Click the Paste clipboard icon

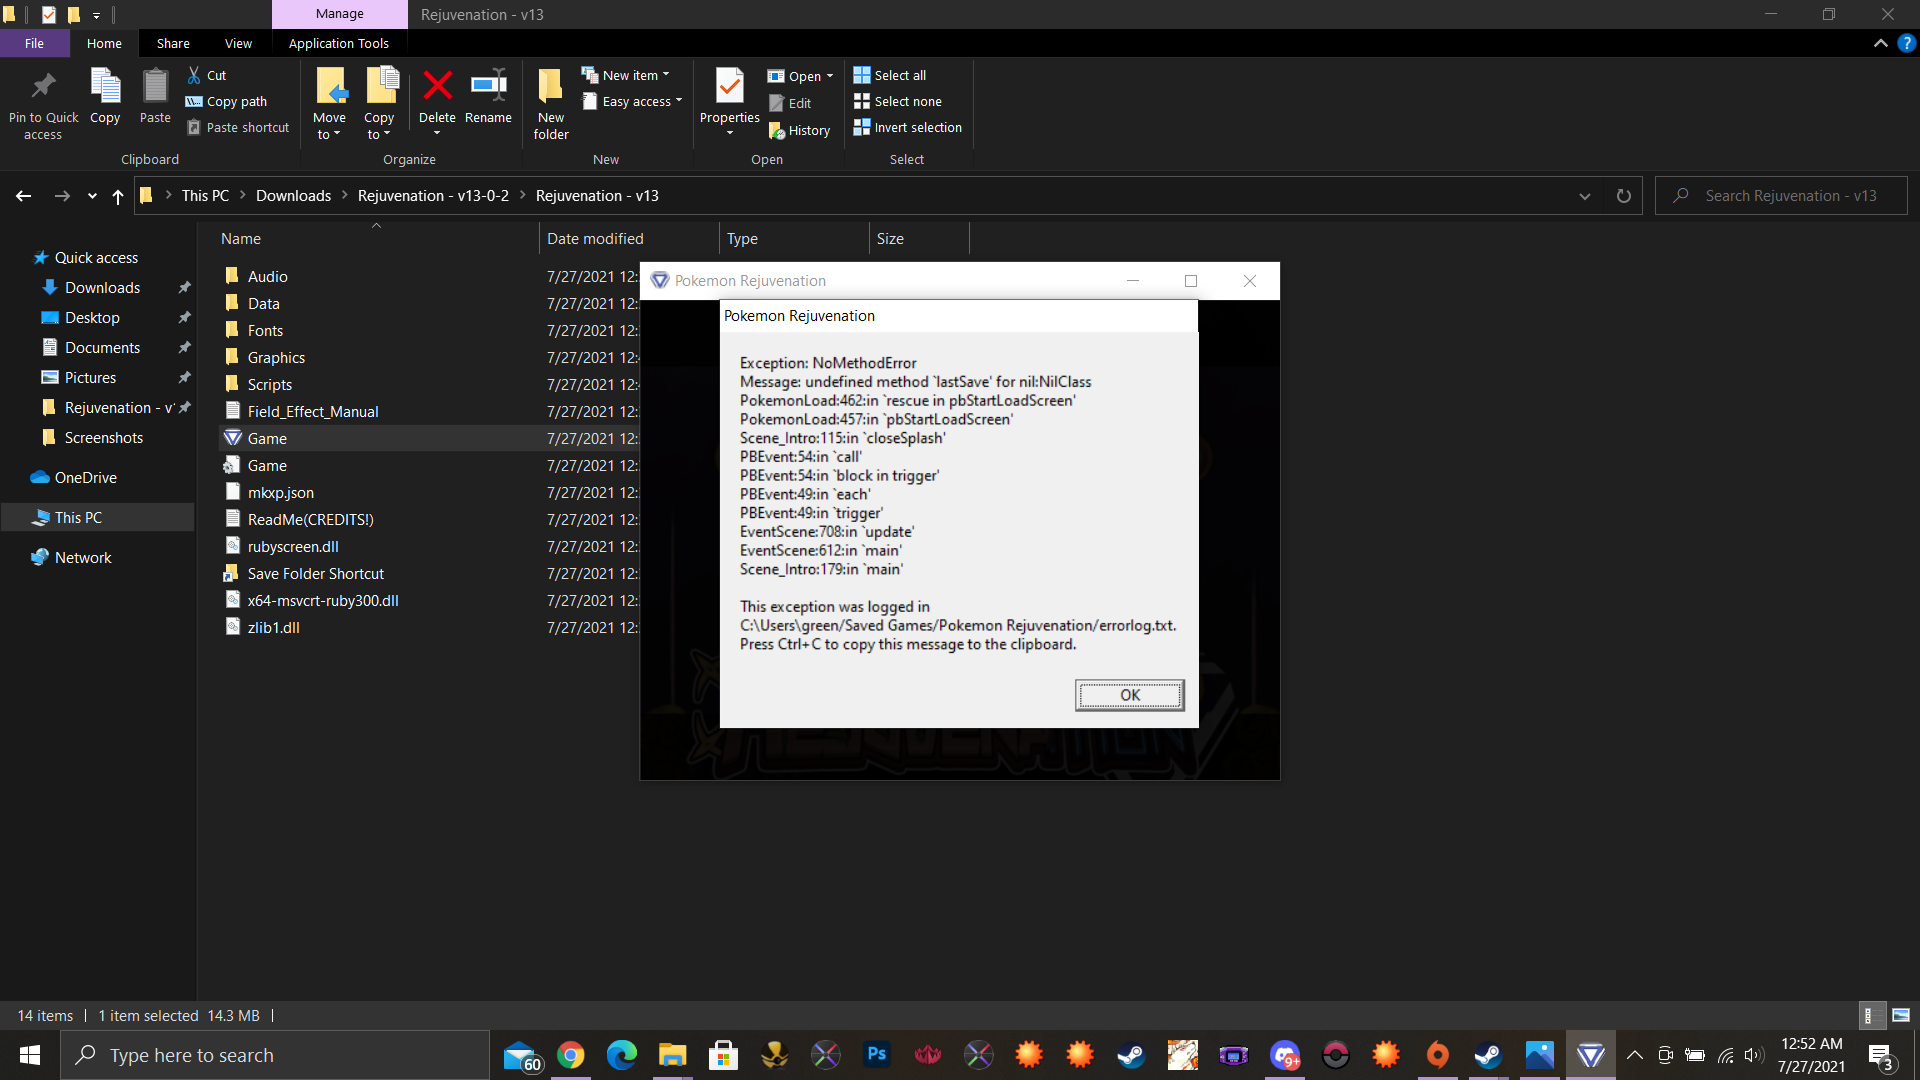[x=155, y=87]
